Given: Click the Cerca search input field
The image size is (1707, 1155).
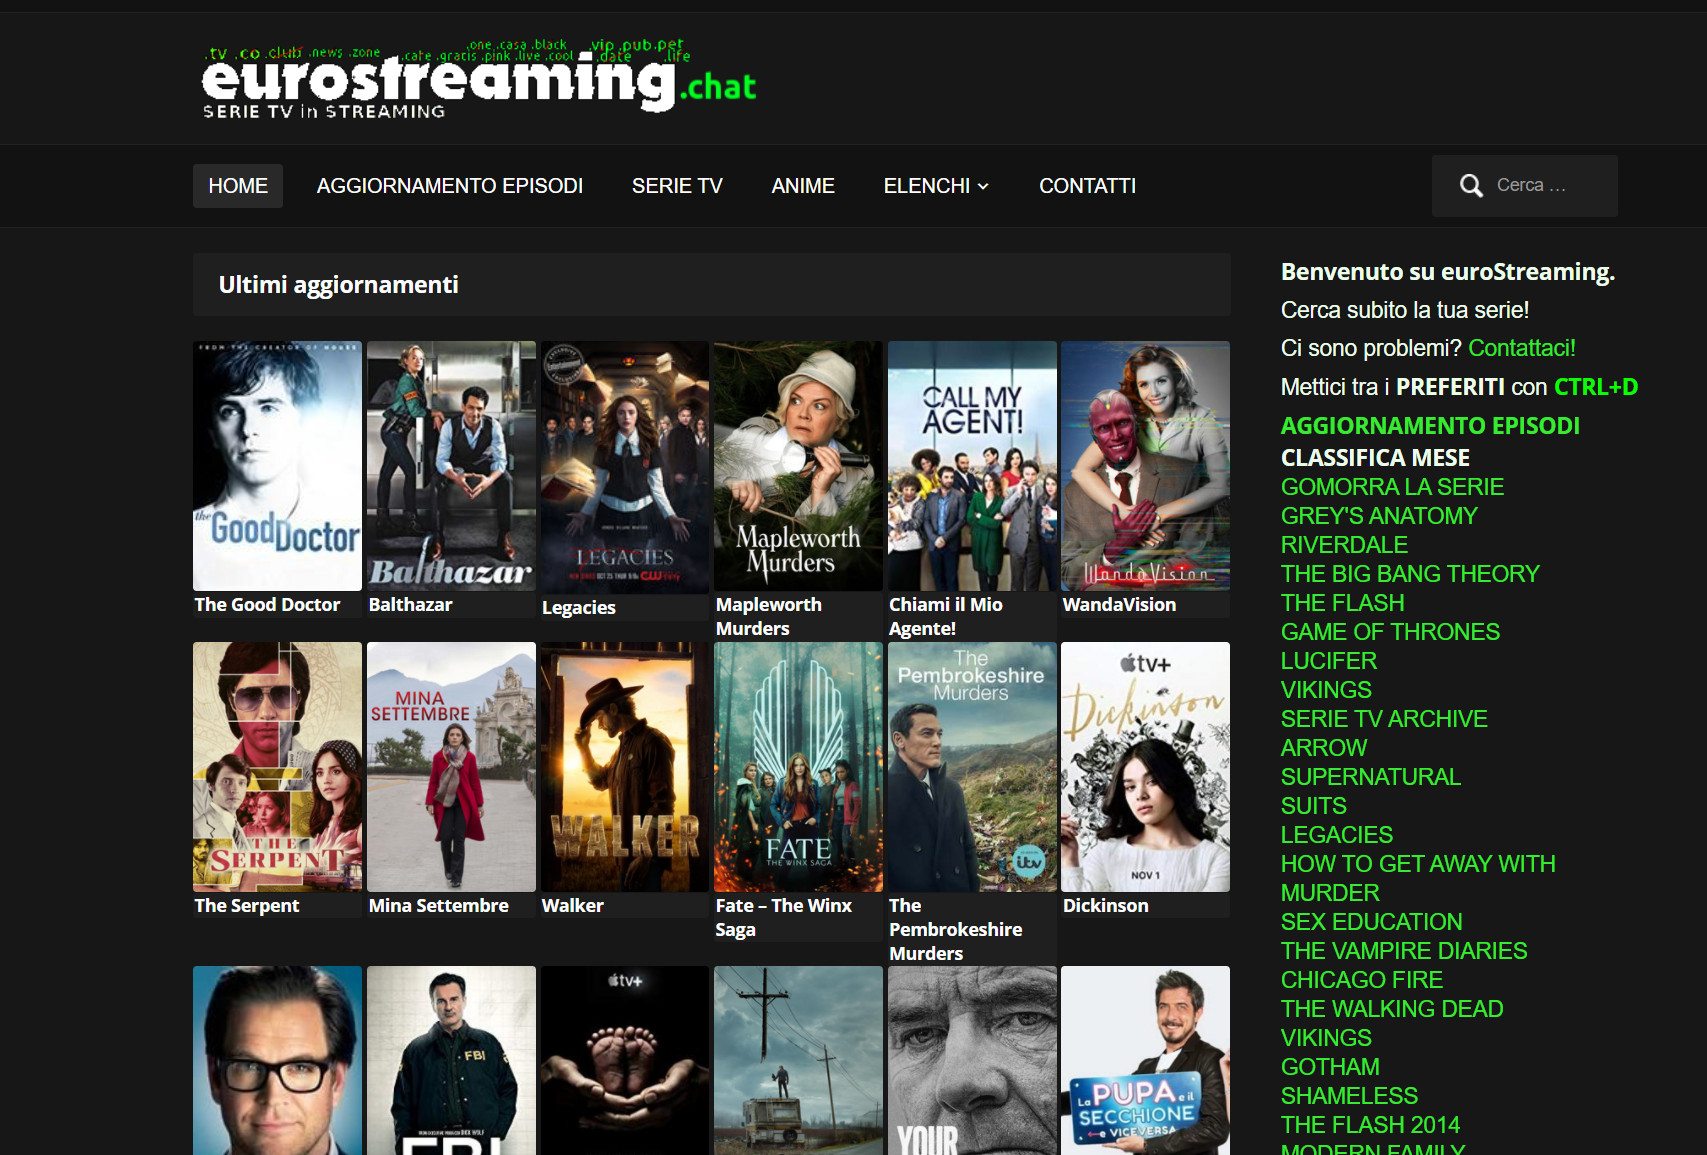Looking at the screenshot, I should tap(1545, 186).
